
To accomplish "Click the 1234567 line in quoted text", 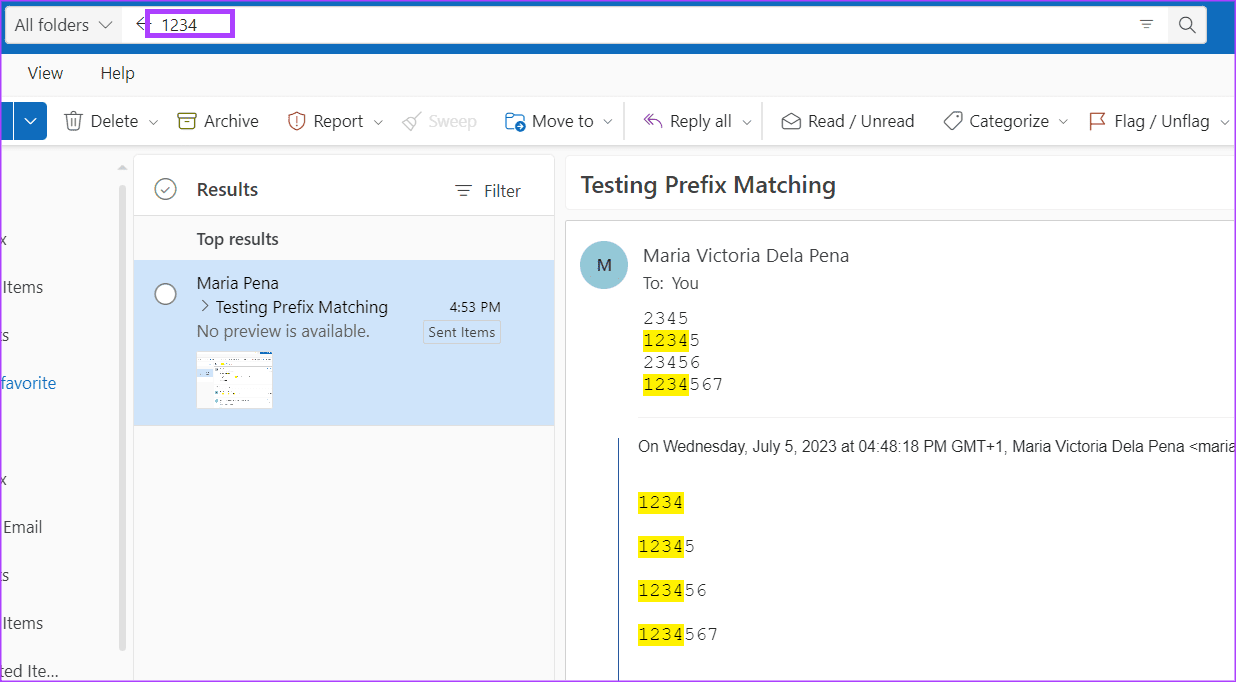I will [678, 634].
